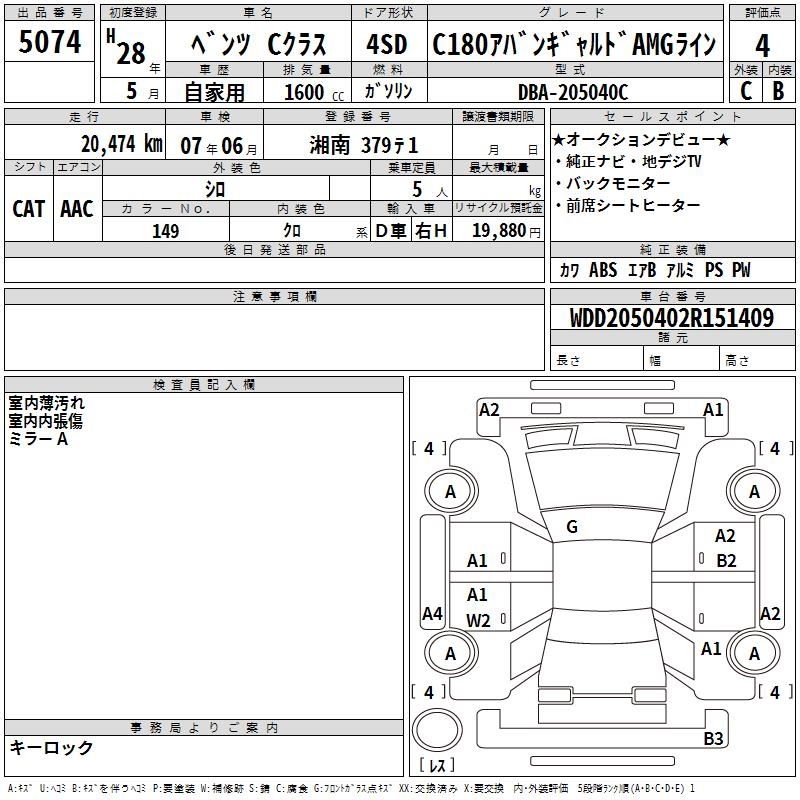Viewport: 800px width, 800px height.
Task: Click the inspection date 07年06月
Action: (219, 146)
